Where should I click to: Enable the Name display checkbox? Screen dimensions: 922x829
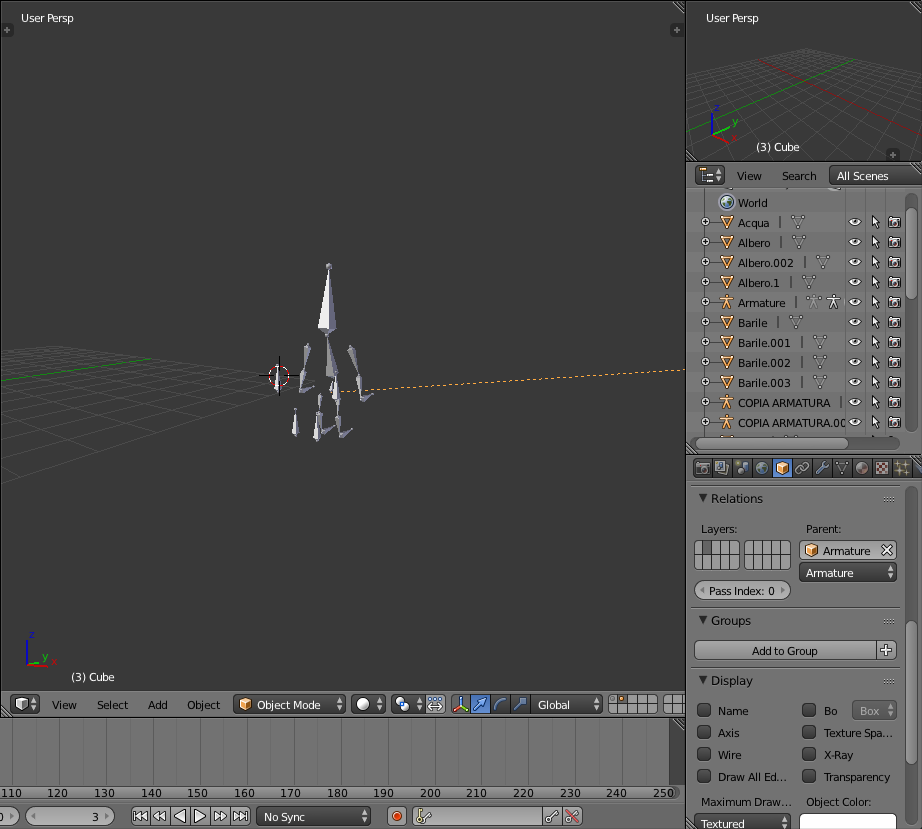704,710
